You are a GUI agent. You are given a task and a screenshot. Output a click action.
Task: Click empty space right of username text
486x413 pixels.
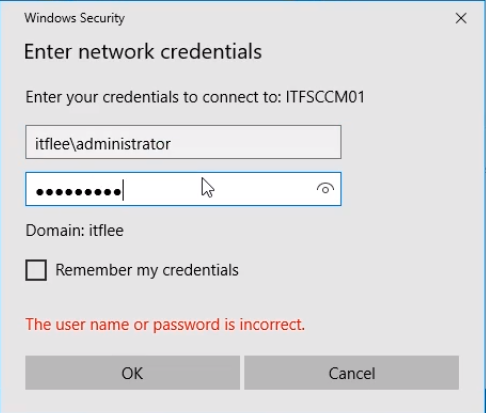pos(257,143)
